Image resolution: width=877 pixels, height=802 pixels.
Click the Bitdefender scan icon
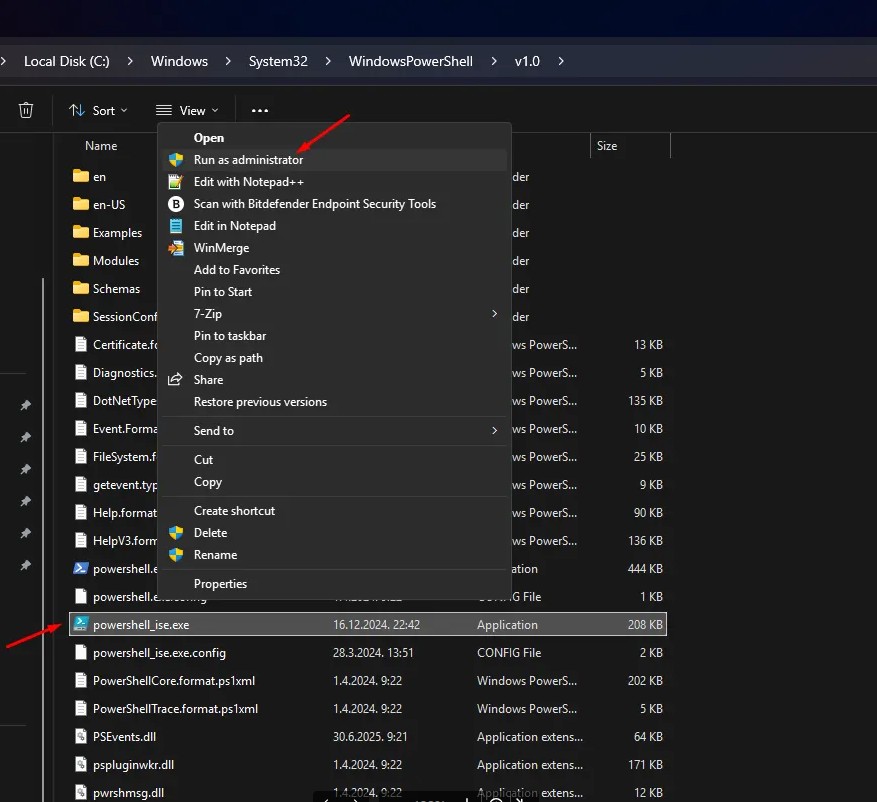176,204
